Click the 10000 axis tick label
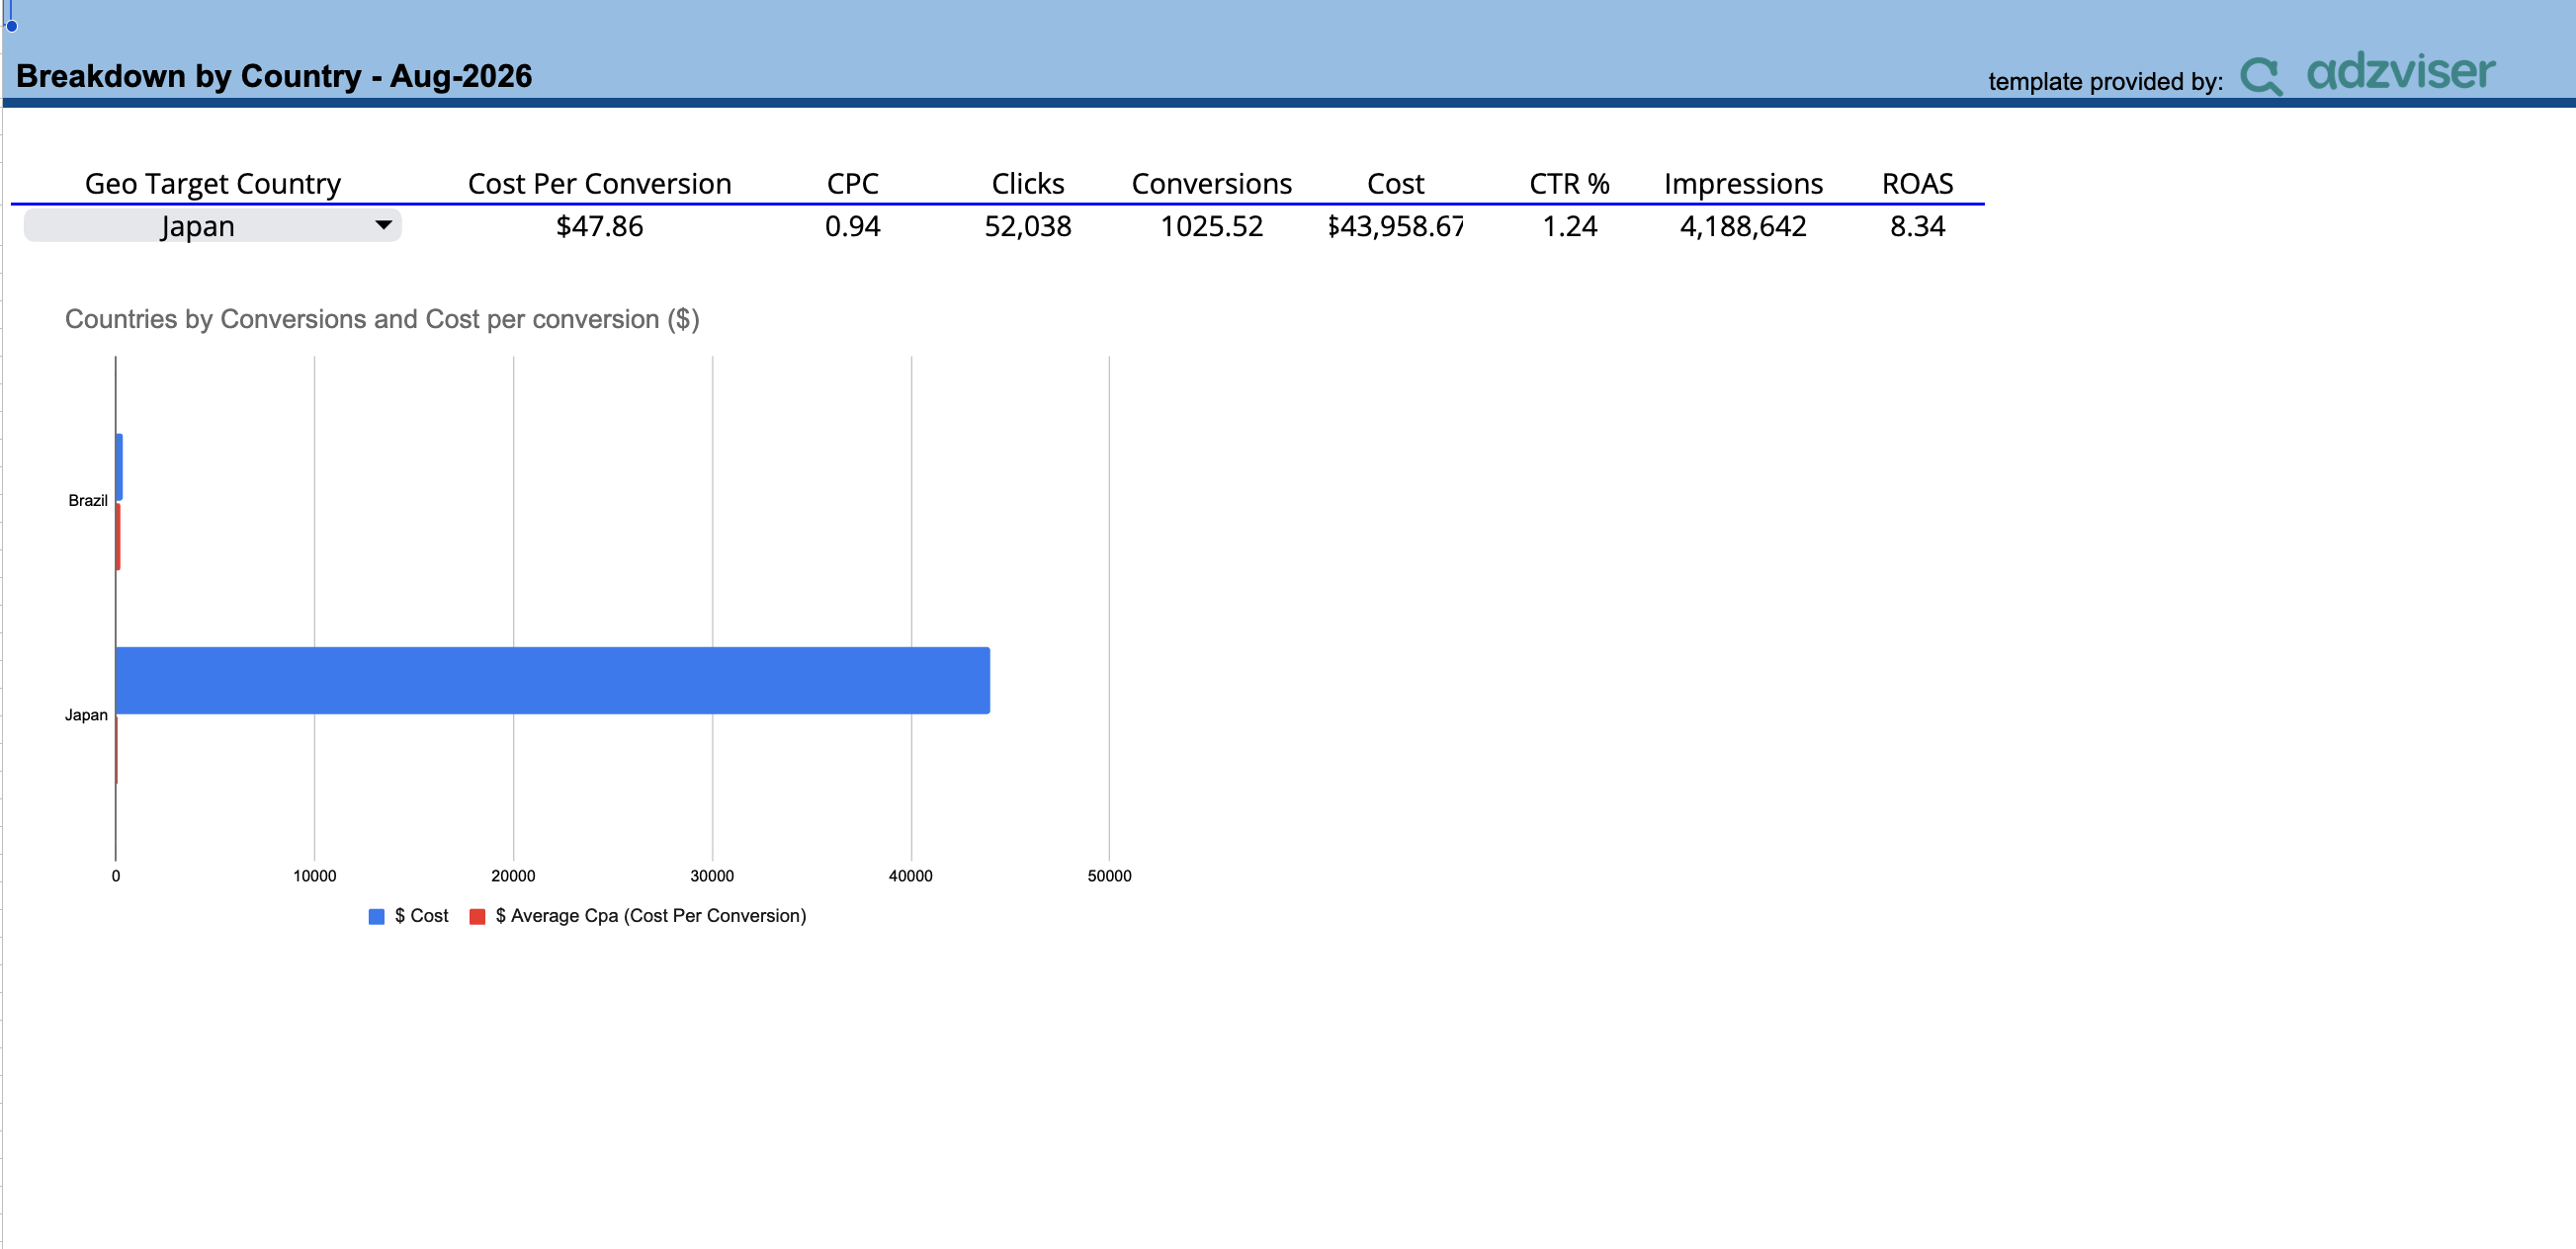Image resolution: width=2576 pixels, height=1249 pixels. pos(315,876)
